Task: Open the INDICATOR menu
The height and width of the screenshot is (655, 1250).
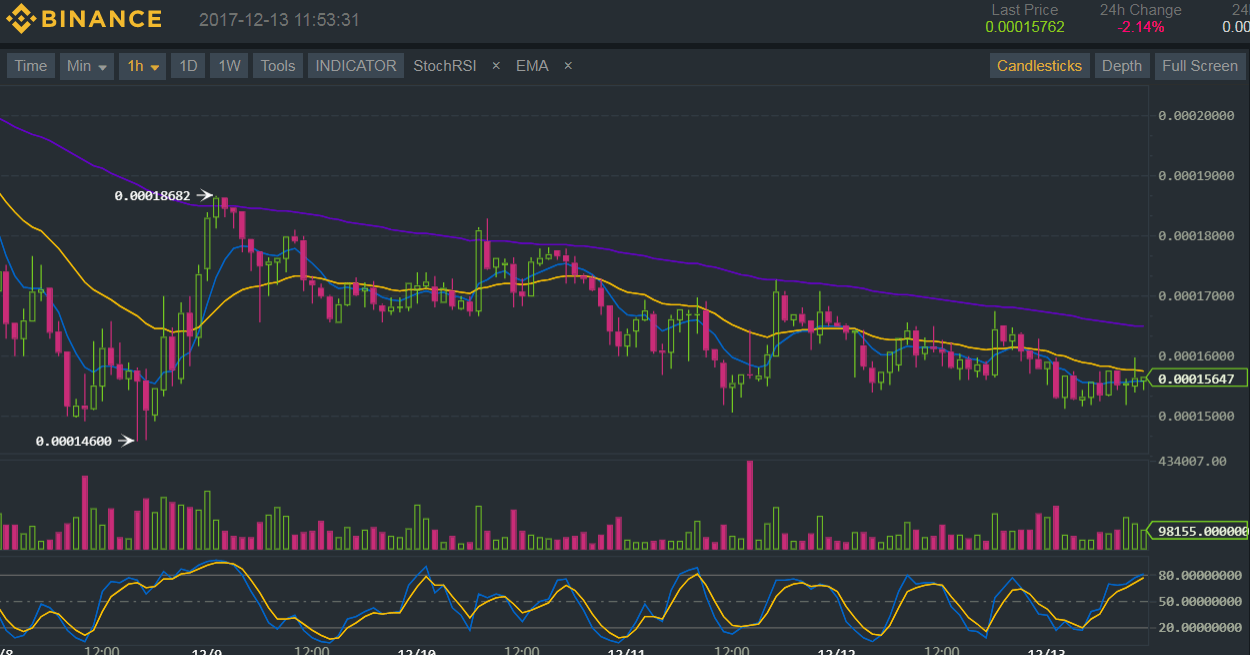Action: [x=356, y=66]
